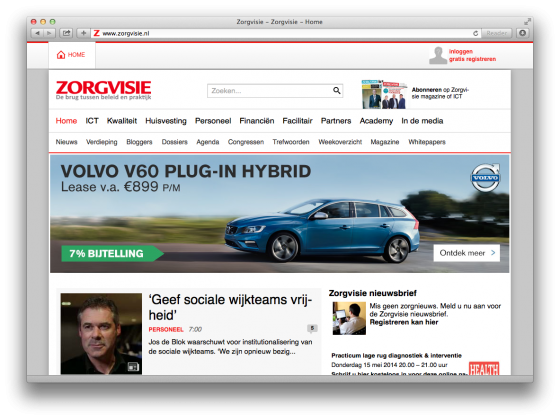
Task: Open the In de media menu item
Action: (422, 121)
